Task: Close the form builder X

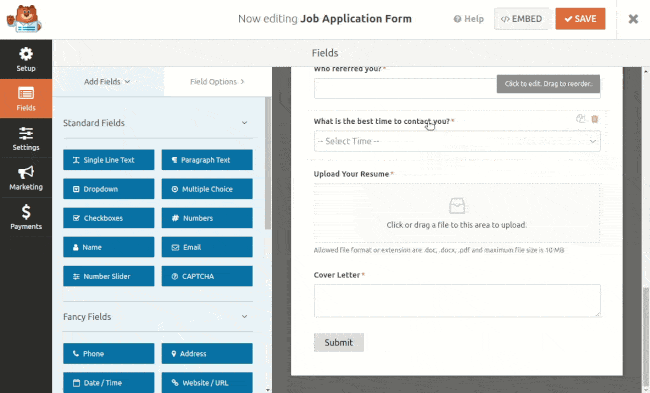Action: pyautogui.click(x=633, y=19)
